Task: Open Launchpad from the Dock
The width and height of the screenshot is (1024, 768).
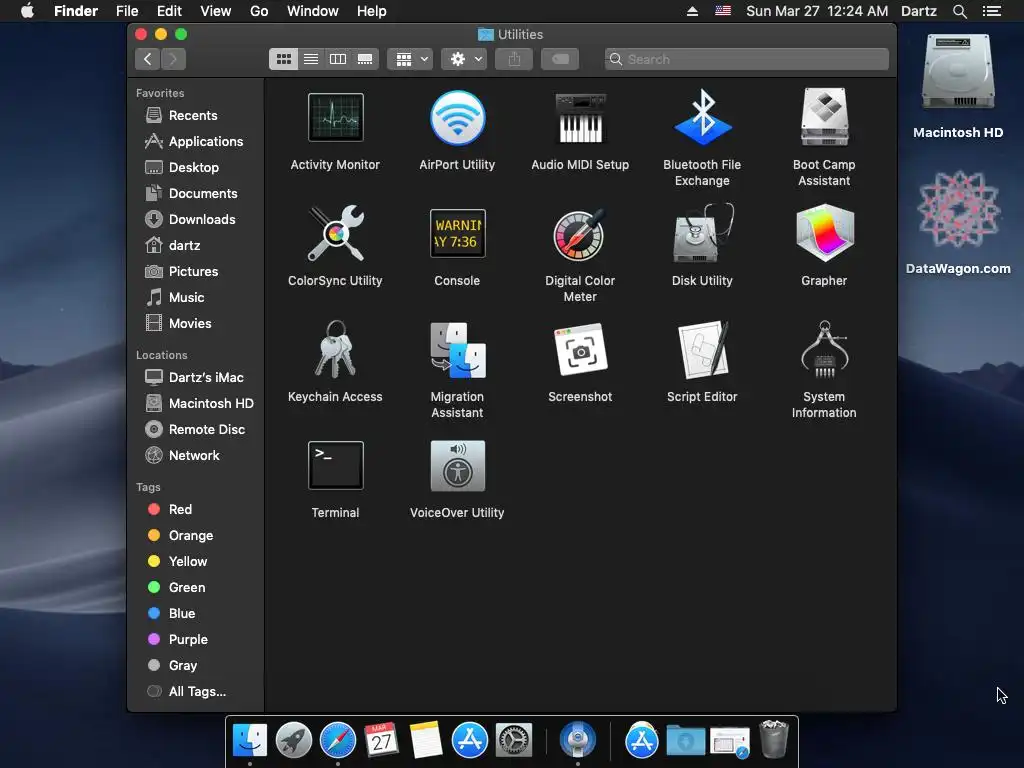Action: 293,740
